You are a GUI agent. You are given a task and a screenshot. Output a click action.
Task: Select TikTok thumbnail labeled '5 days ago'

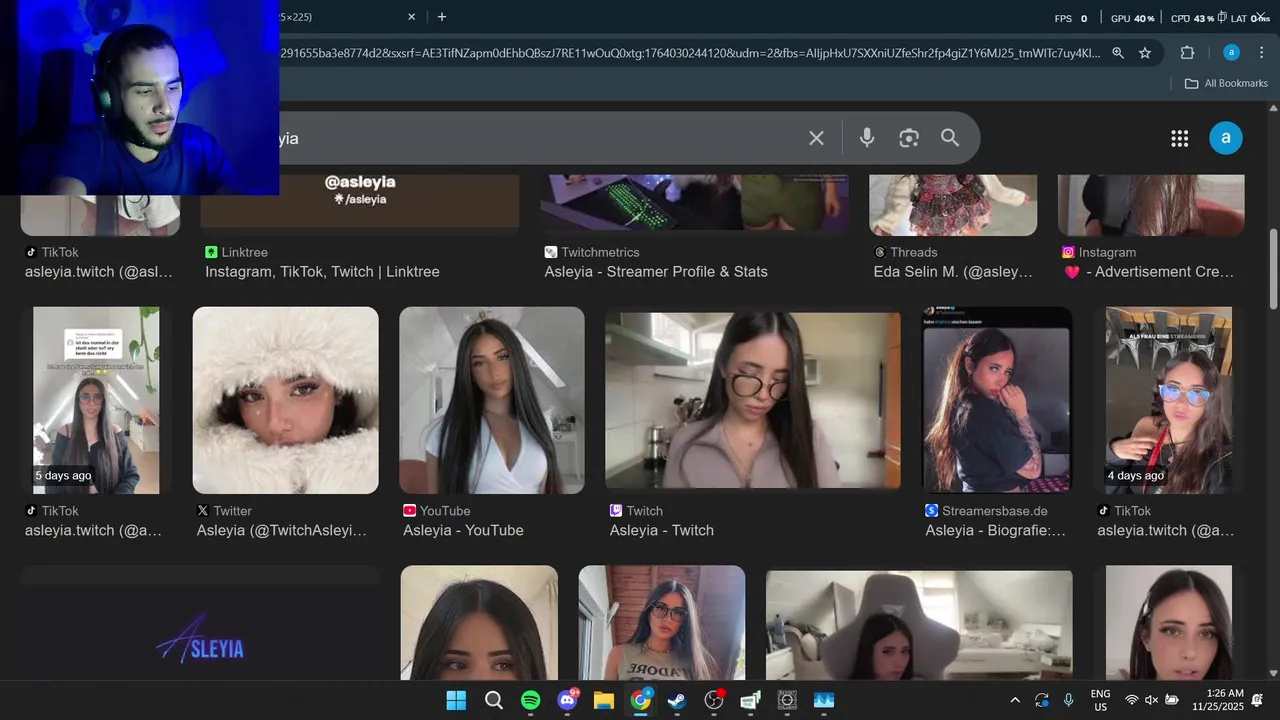click(x=96, y=400)
